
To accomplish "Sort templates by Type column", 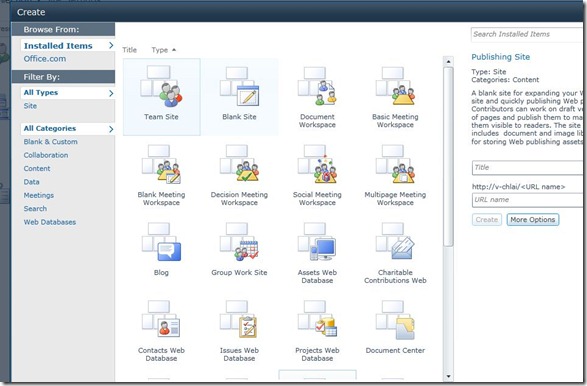I will [159, 50].
